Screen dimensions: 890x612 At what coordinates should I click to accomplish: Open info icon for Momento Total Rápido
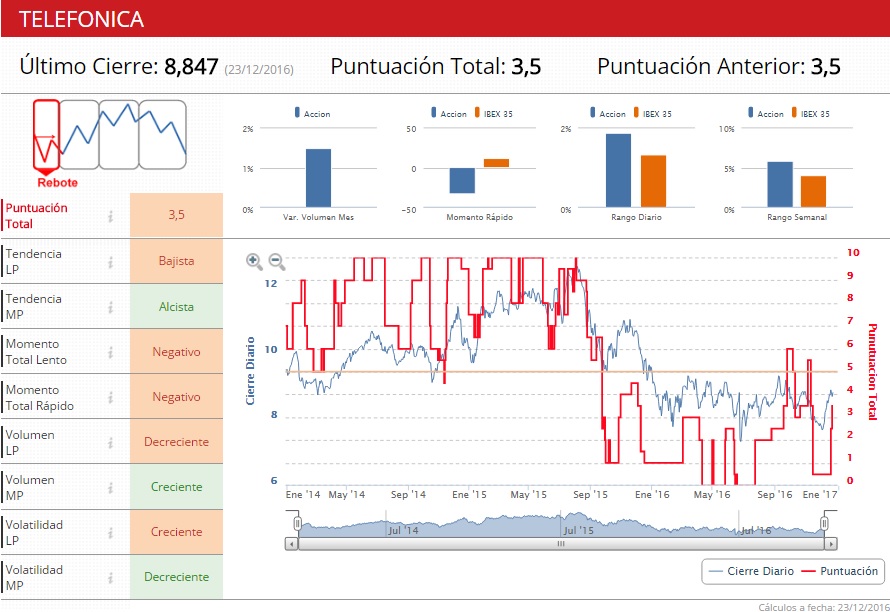tap(111, 397)
